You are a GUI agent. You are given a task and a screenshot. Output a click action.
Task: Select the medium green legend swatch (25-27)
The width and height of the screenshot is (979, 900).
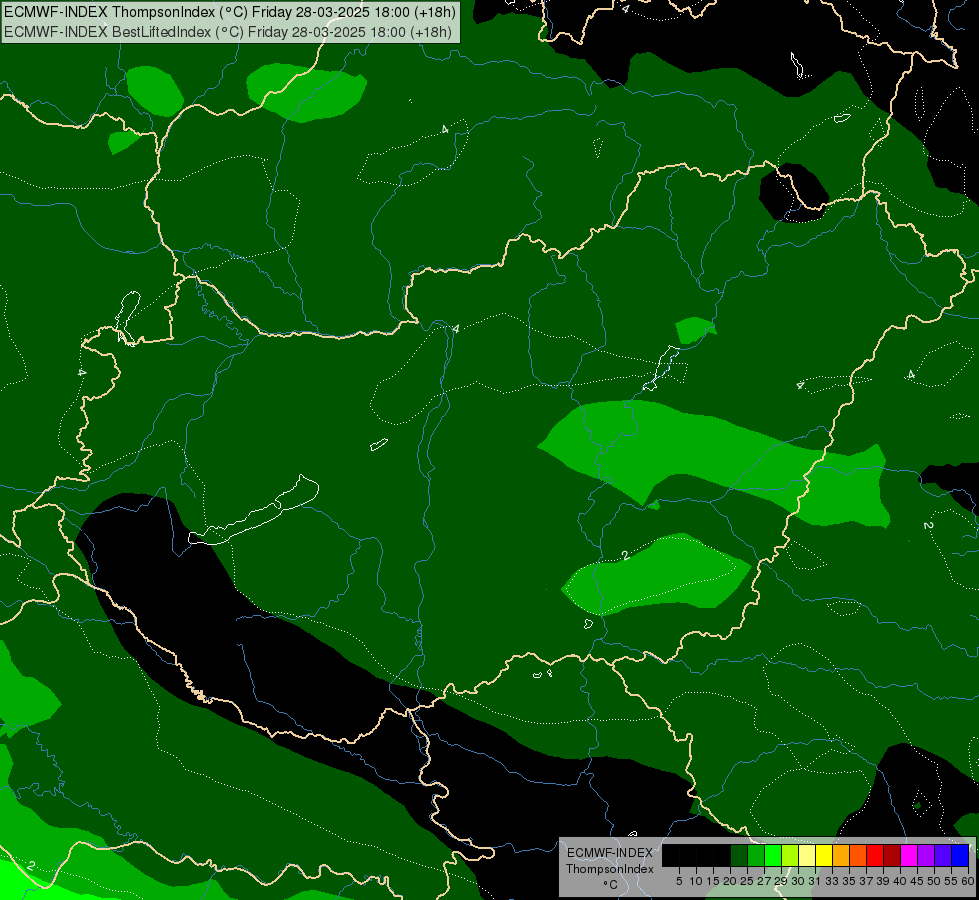[756, 855]
